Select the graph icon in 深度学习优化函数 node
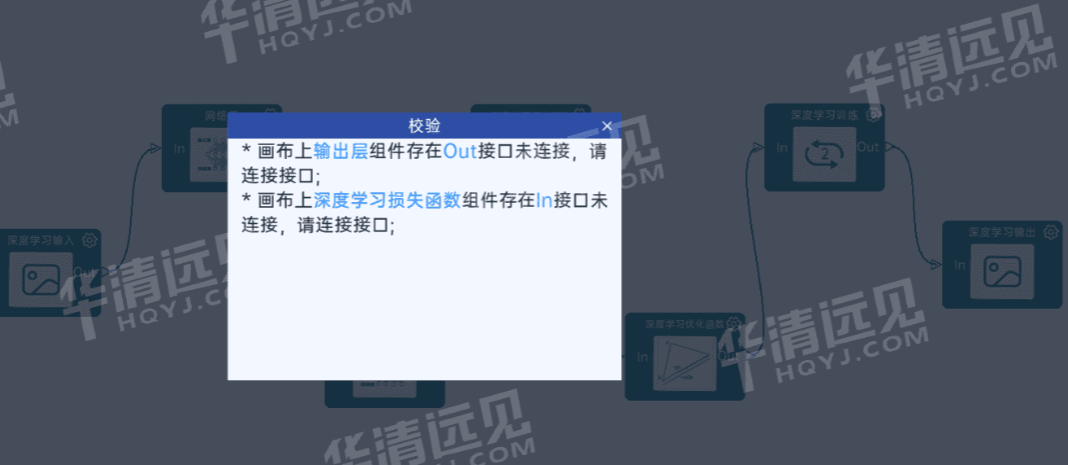 685,363
